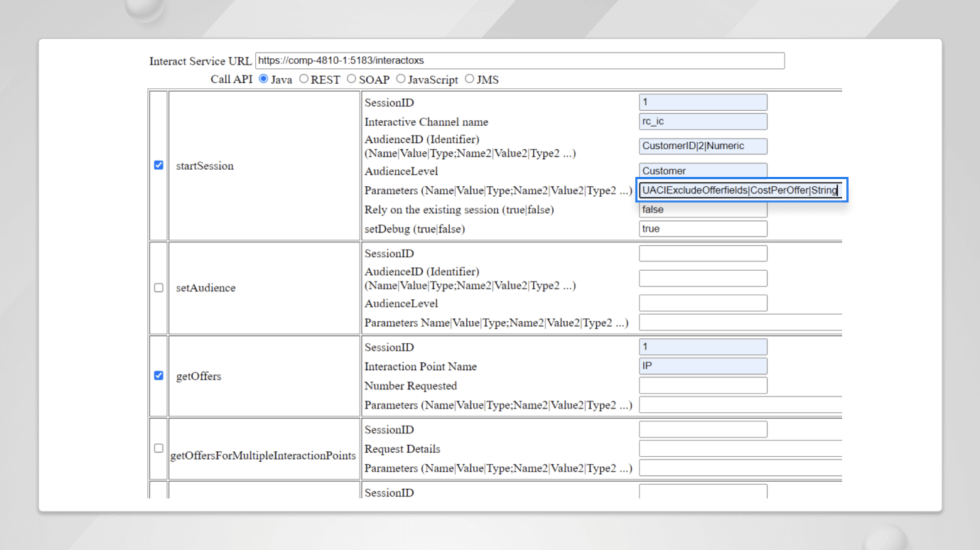Select the REST Call API option
Image resolution: width=980 pixels, height=550 pixels.
(x=304, y=79)
